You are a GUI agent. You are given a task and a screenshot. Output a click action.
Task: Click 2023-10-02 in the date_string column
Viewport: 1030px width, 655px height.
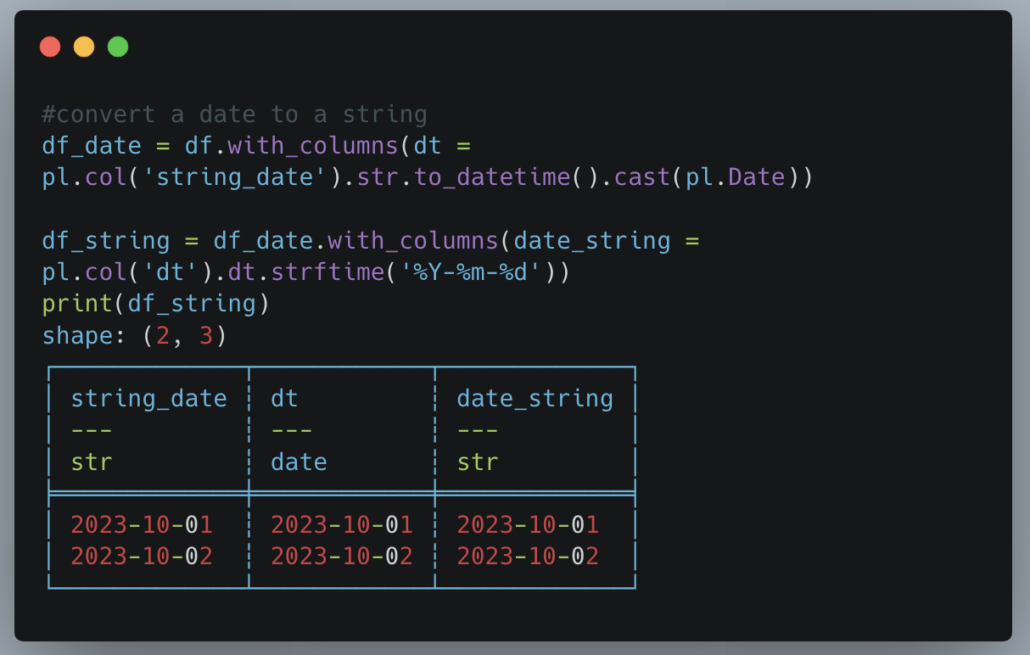point(527,556)
